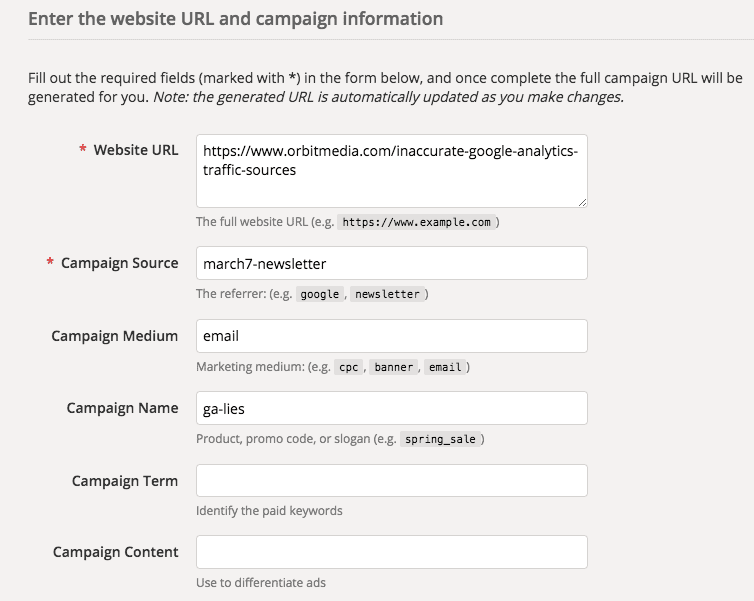Click the Campaign Medium input containing email
This screenshot has height=601, width=754.
coord(391,336)
